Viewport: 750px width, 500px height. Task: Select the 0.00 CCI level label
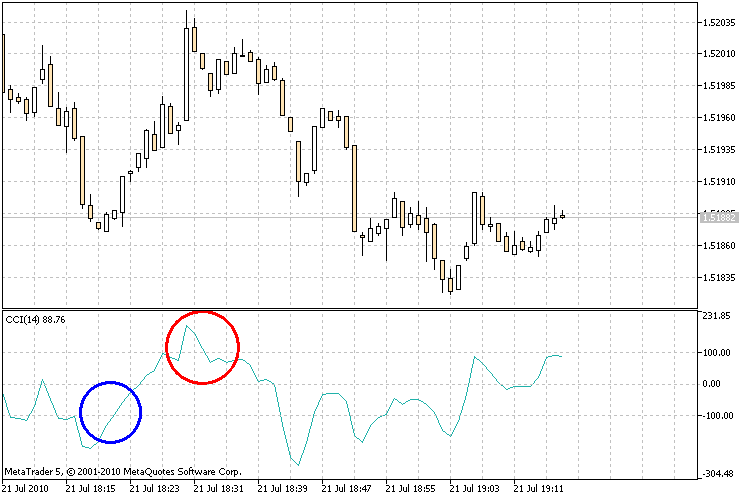click(x=711, y=384)
